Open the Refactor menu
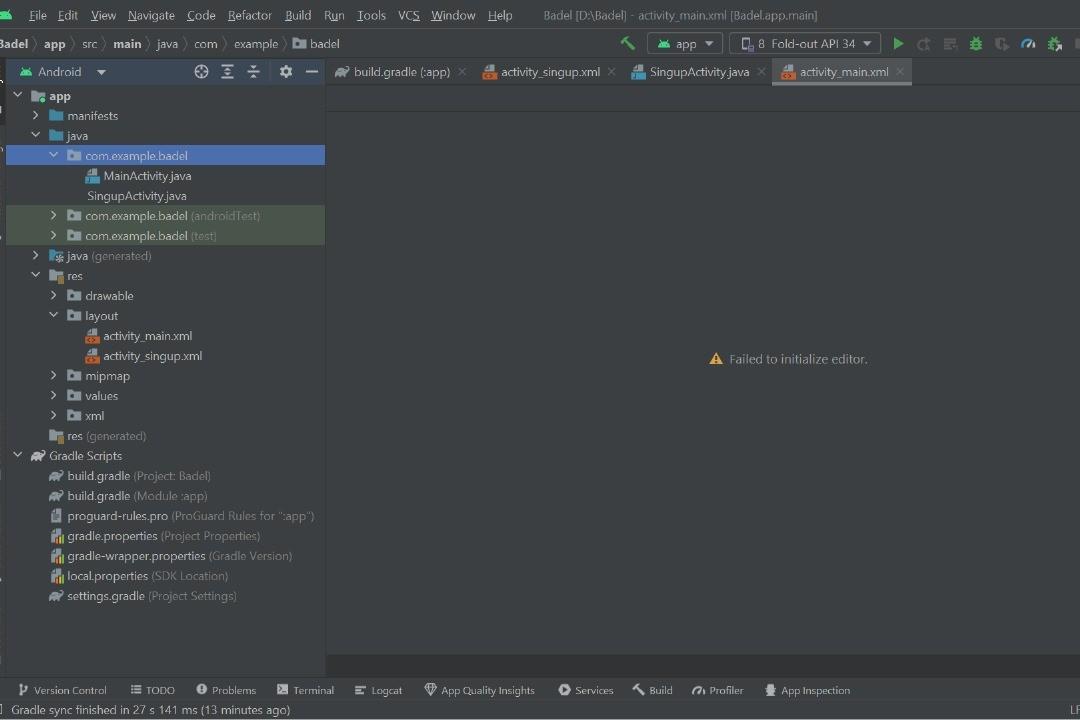The image size is (1080, 720). point(249,15)
